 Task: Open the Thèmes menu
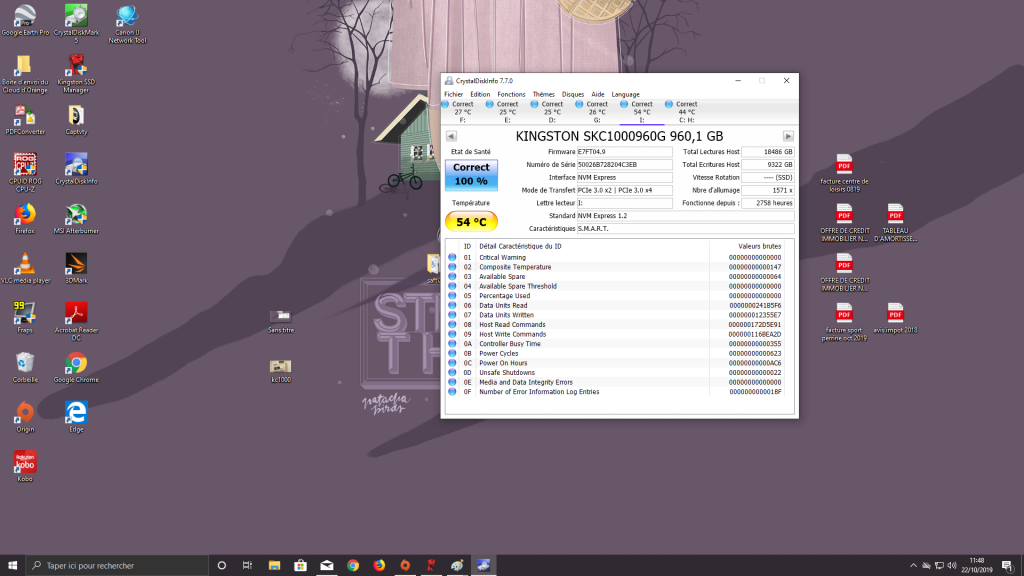coord(543,94)
